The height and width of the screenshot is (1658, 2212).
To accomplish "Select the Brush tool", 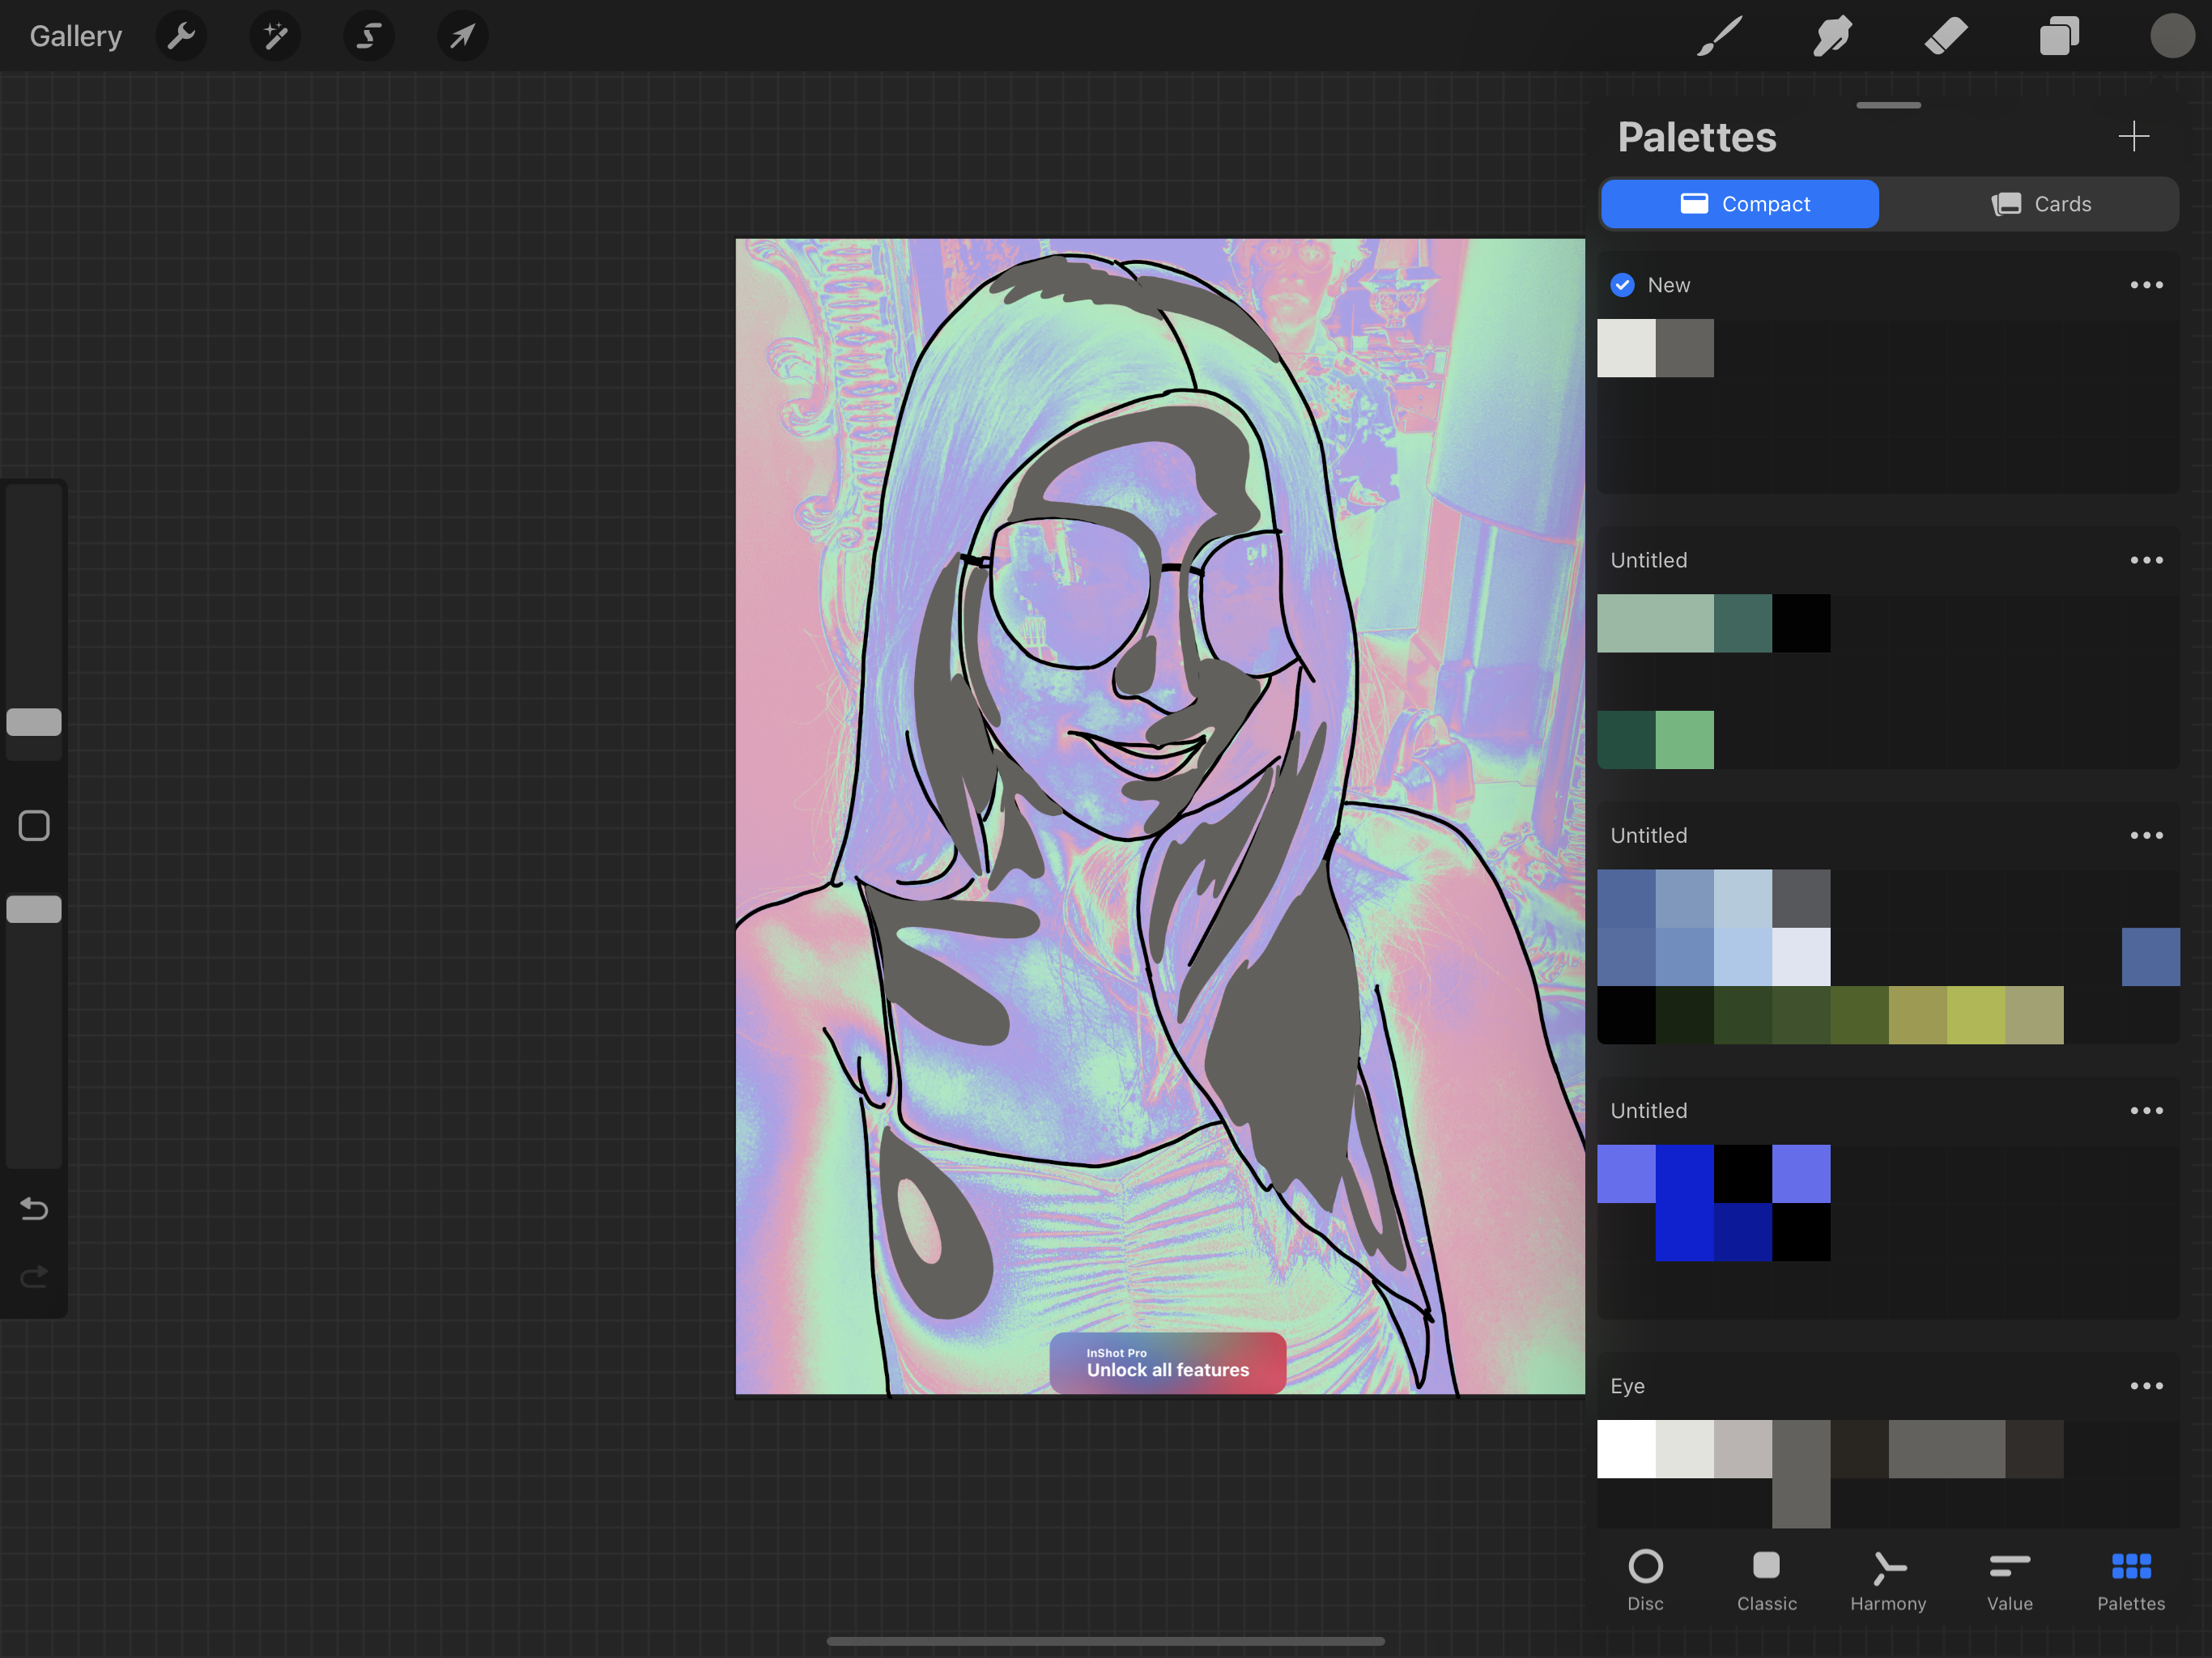I will tap(1720, 37).
